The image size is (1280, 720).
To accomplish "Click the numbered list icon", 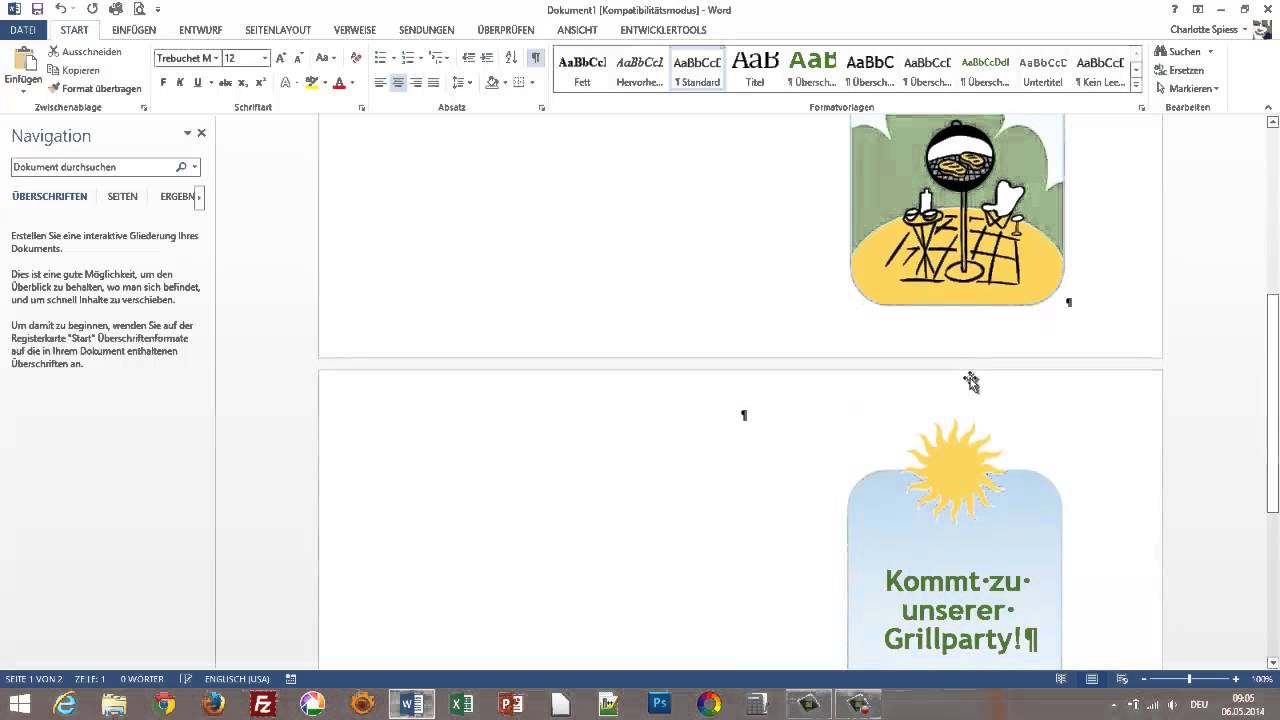I will [x=407, y=58].
